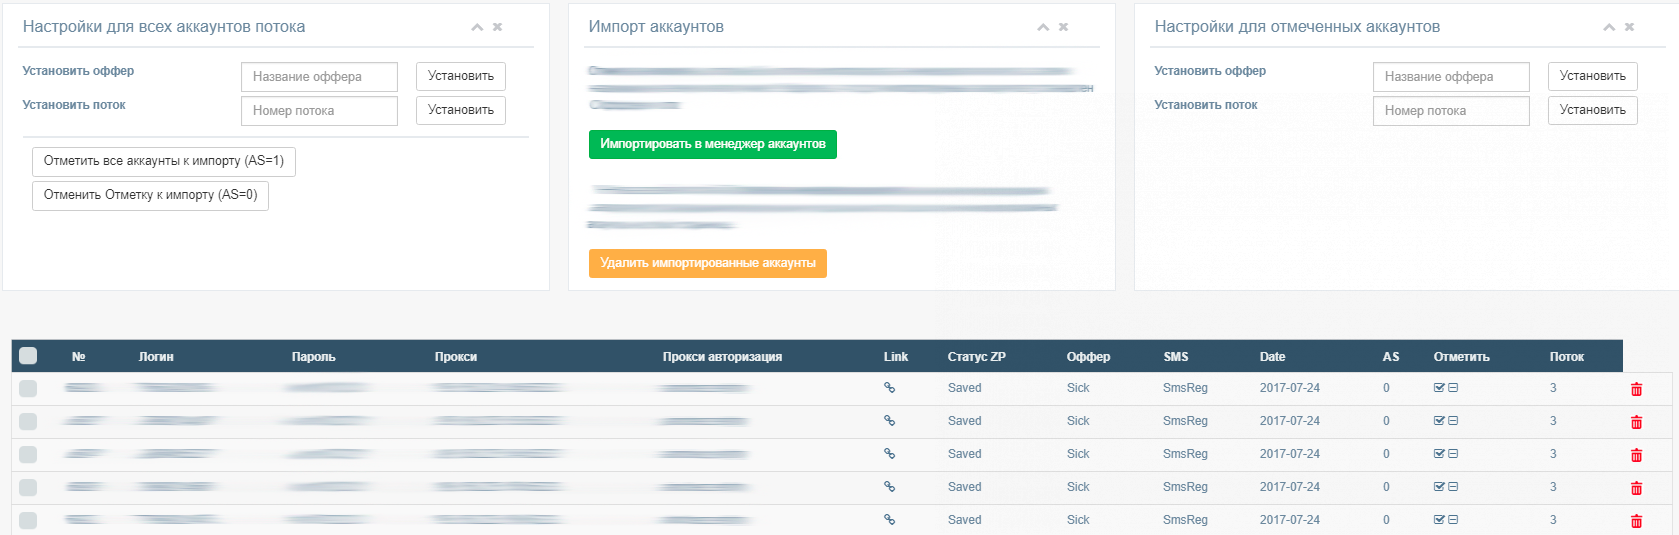This screenshot has width=1679, height=535.
Task: Sort the table by the 'Статус ZP' column header
Action: coord(976,357)
